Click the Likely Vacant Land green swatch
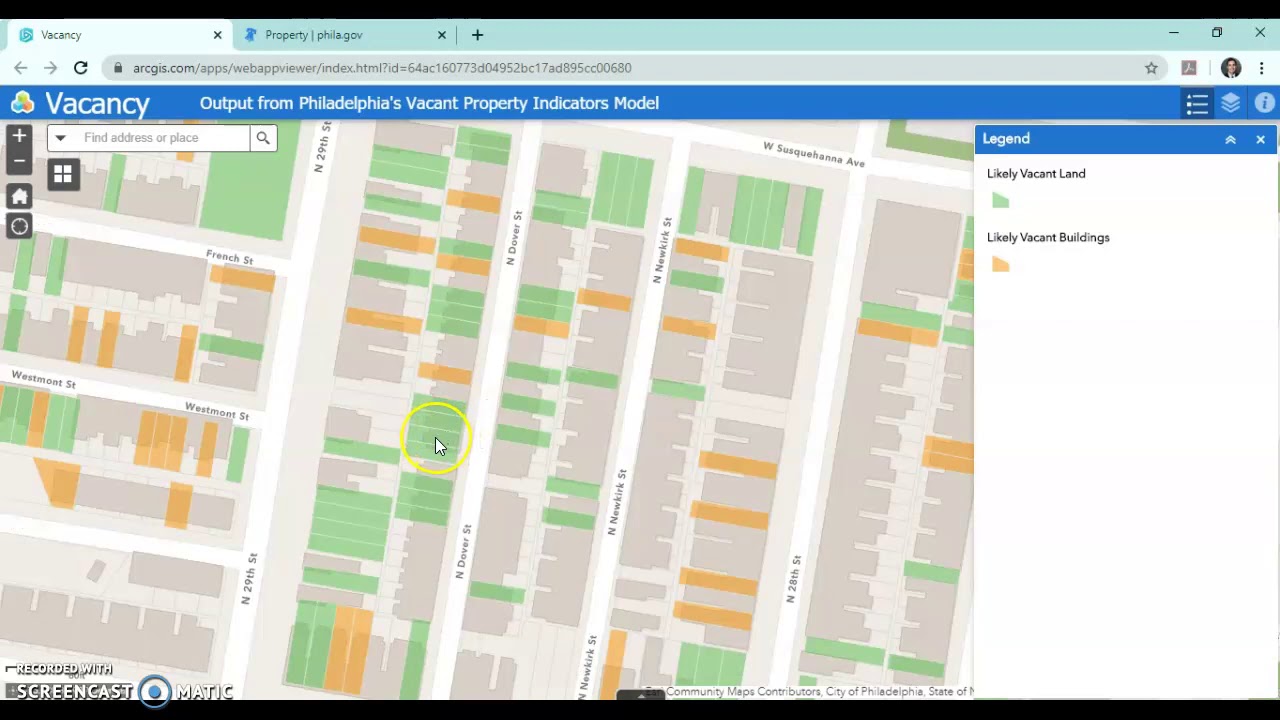 tap(1001, 201)
